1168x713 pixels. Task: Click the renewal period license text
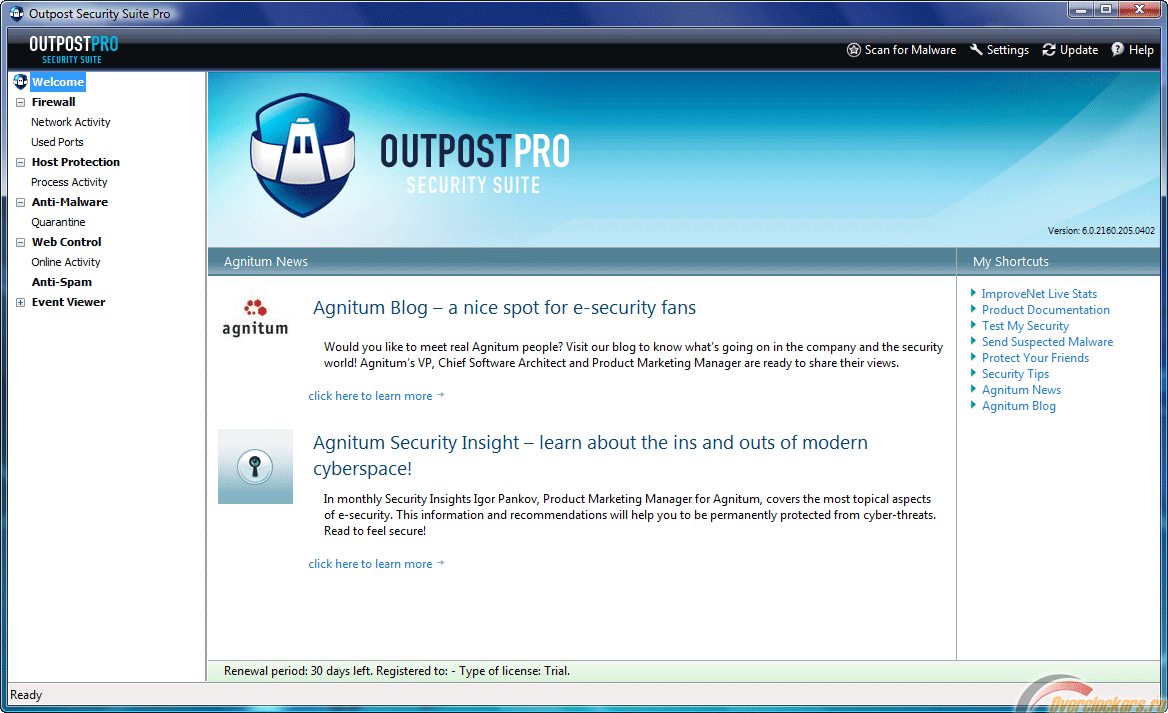[x=396, y=671]
